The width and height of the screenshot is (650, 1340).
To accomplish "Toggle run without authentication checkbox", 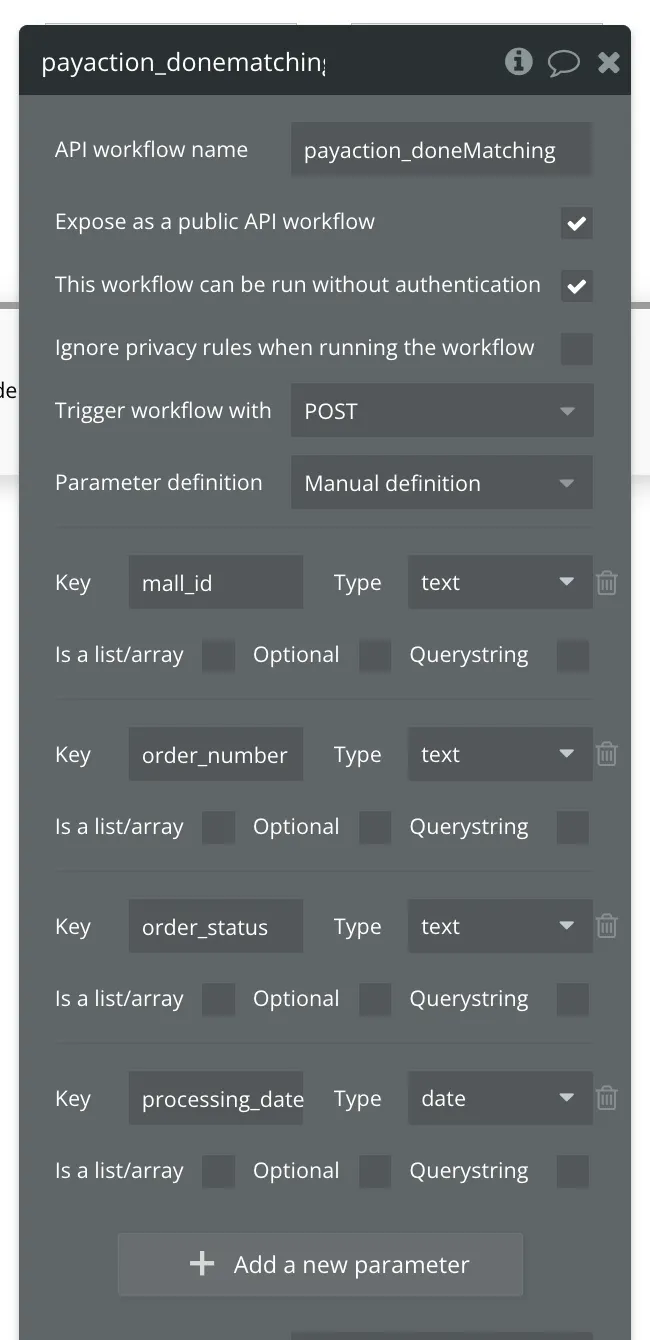I will click(x=576, y=286).
